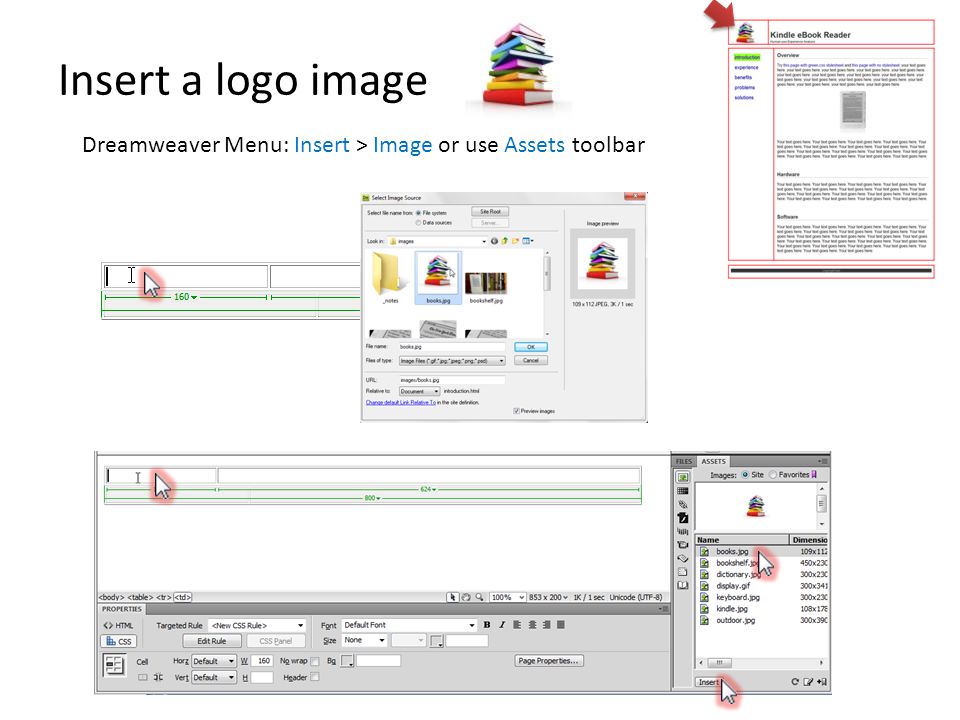Select the <body> tag in tag selector
The image size is (960, 720).
tap(111, 597)
